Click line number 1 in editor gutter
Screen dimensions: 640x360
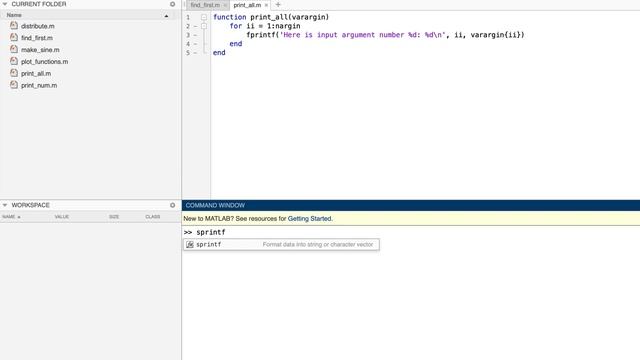(188, 17)
